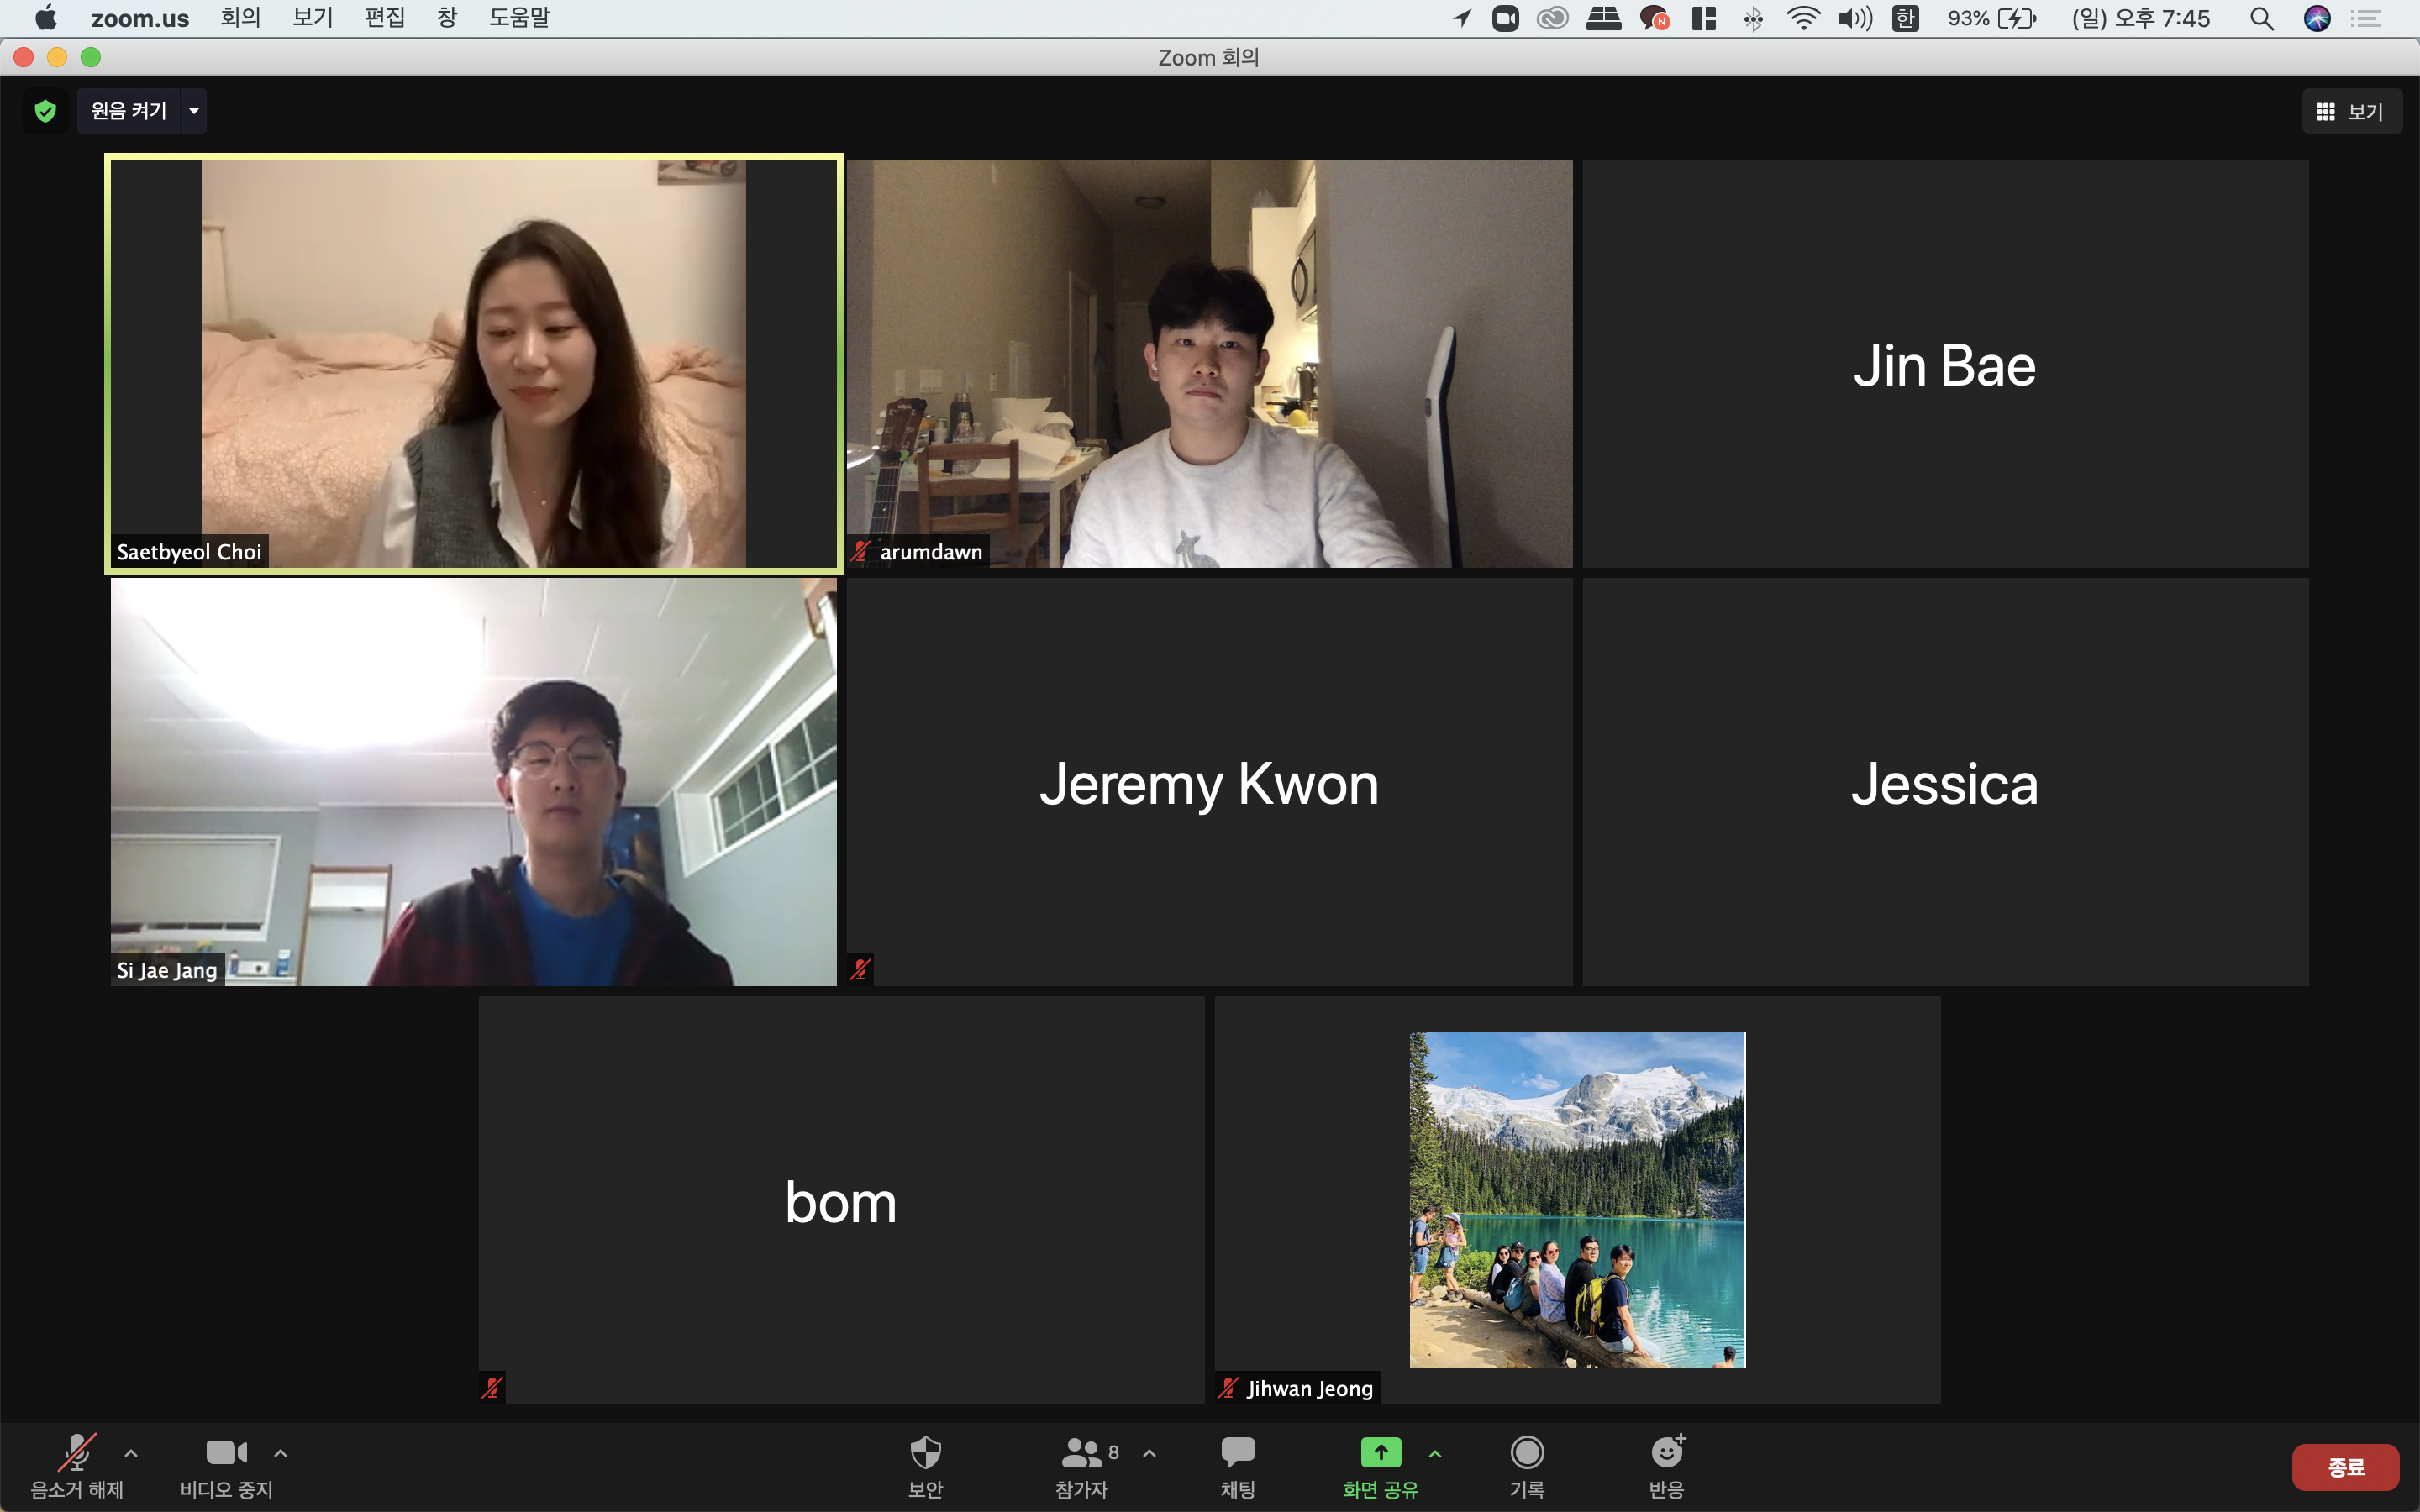Image resolution: width=2420 pixels, height=1512 pixels.
Task: Click the green encryption shield icon
Action: 45,110
